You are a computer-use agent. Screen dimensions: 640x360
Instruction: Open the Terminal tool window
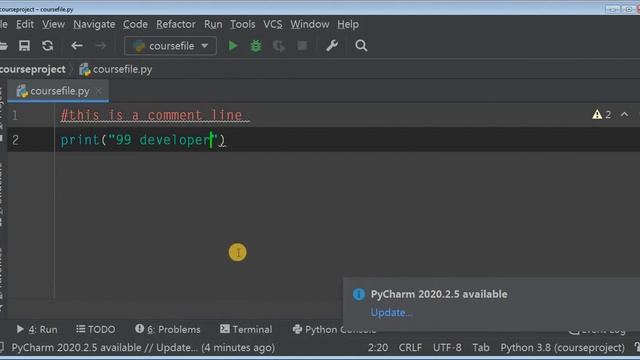[x=246, y=329]
